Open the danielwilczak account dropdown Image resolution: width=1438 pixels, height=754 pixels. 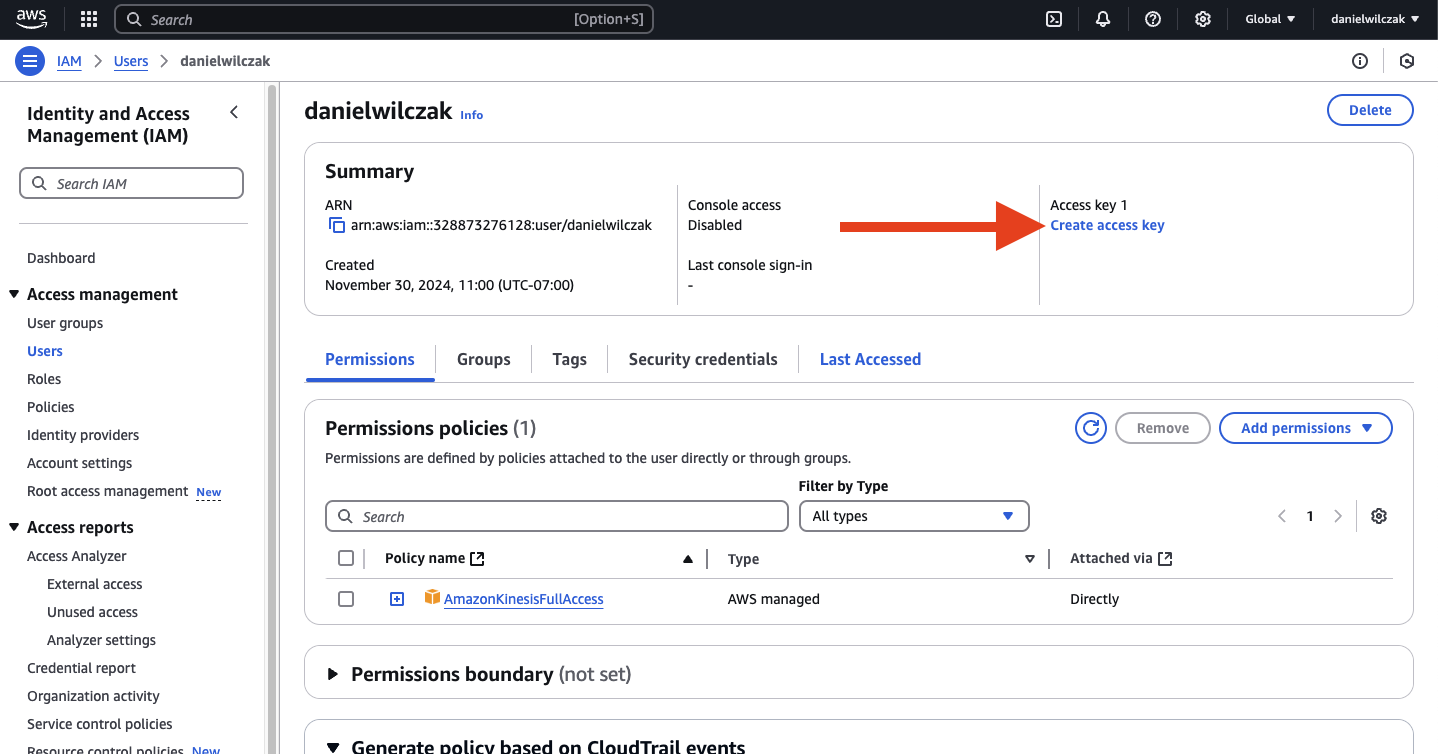click(x=1375, y=19)
